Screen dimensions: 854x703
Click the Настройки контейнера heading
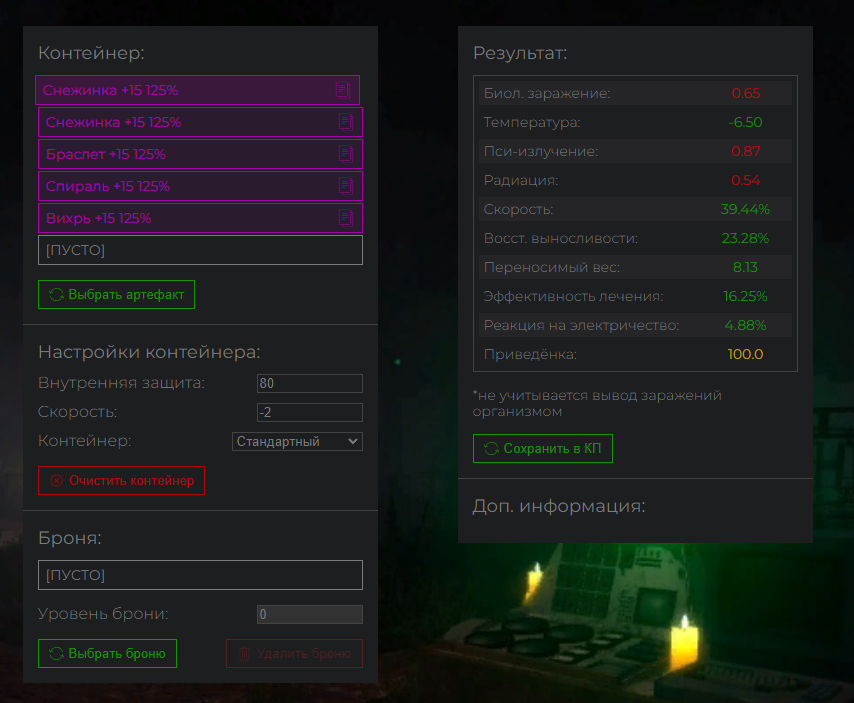pyautogui.click(x=149, y=352)
